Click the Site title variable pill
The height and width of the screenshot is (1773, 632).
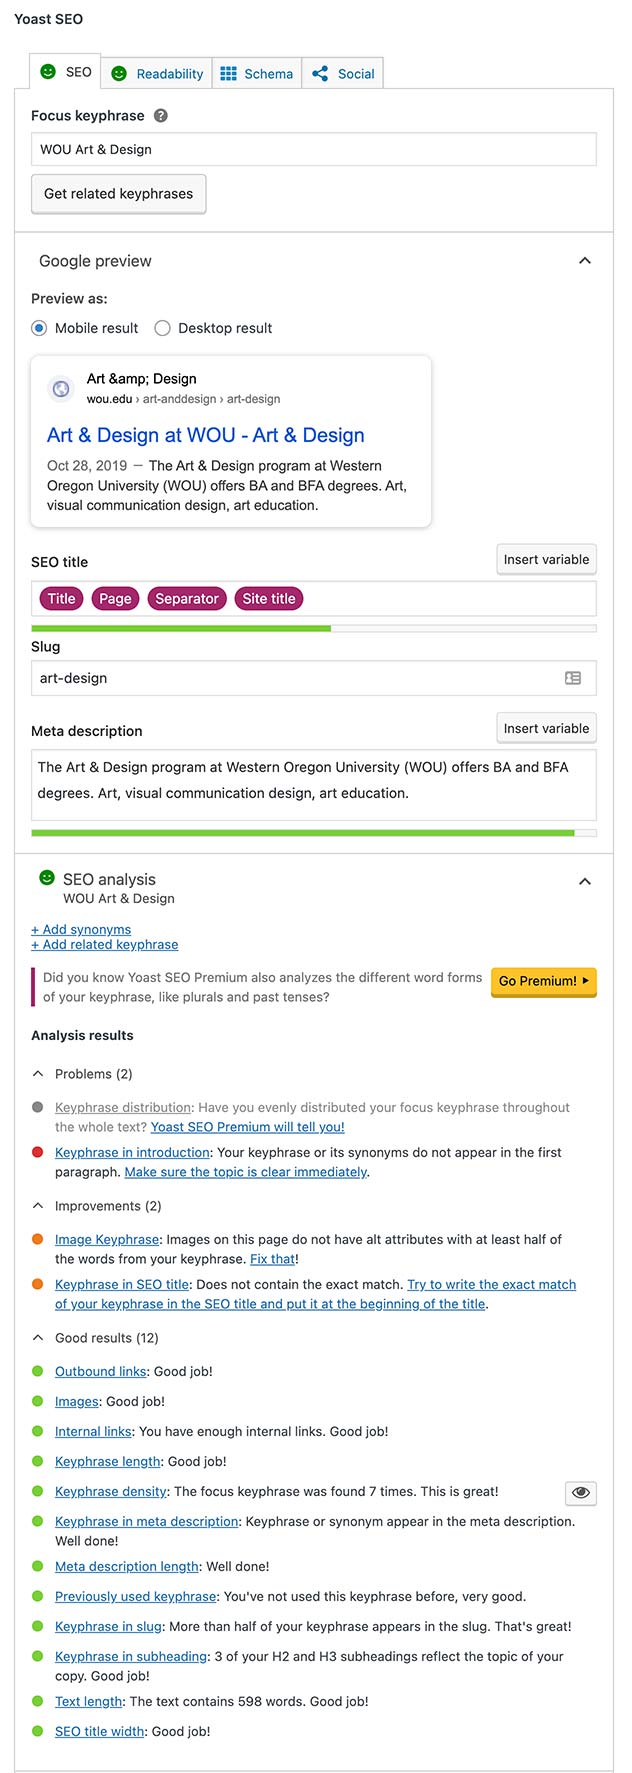click(x=268, y=598)
